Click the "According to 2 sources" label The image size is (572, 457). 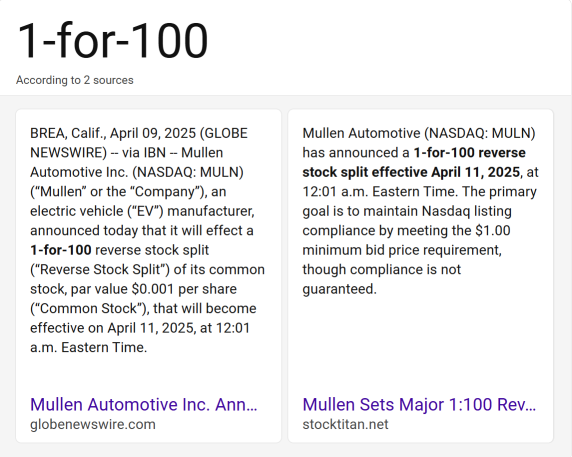tap(75, 80)
